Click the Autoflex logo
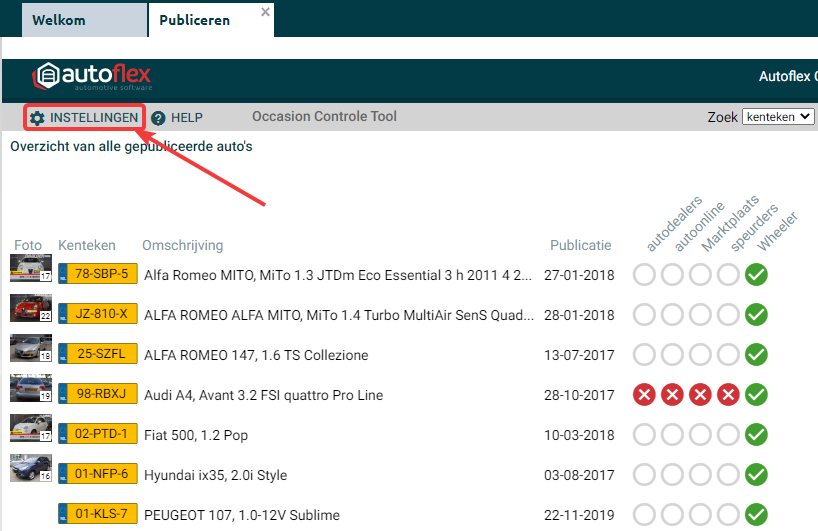The width and height of the screenshot is (818, 531). pyautogui.click(x=92, y=77)
